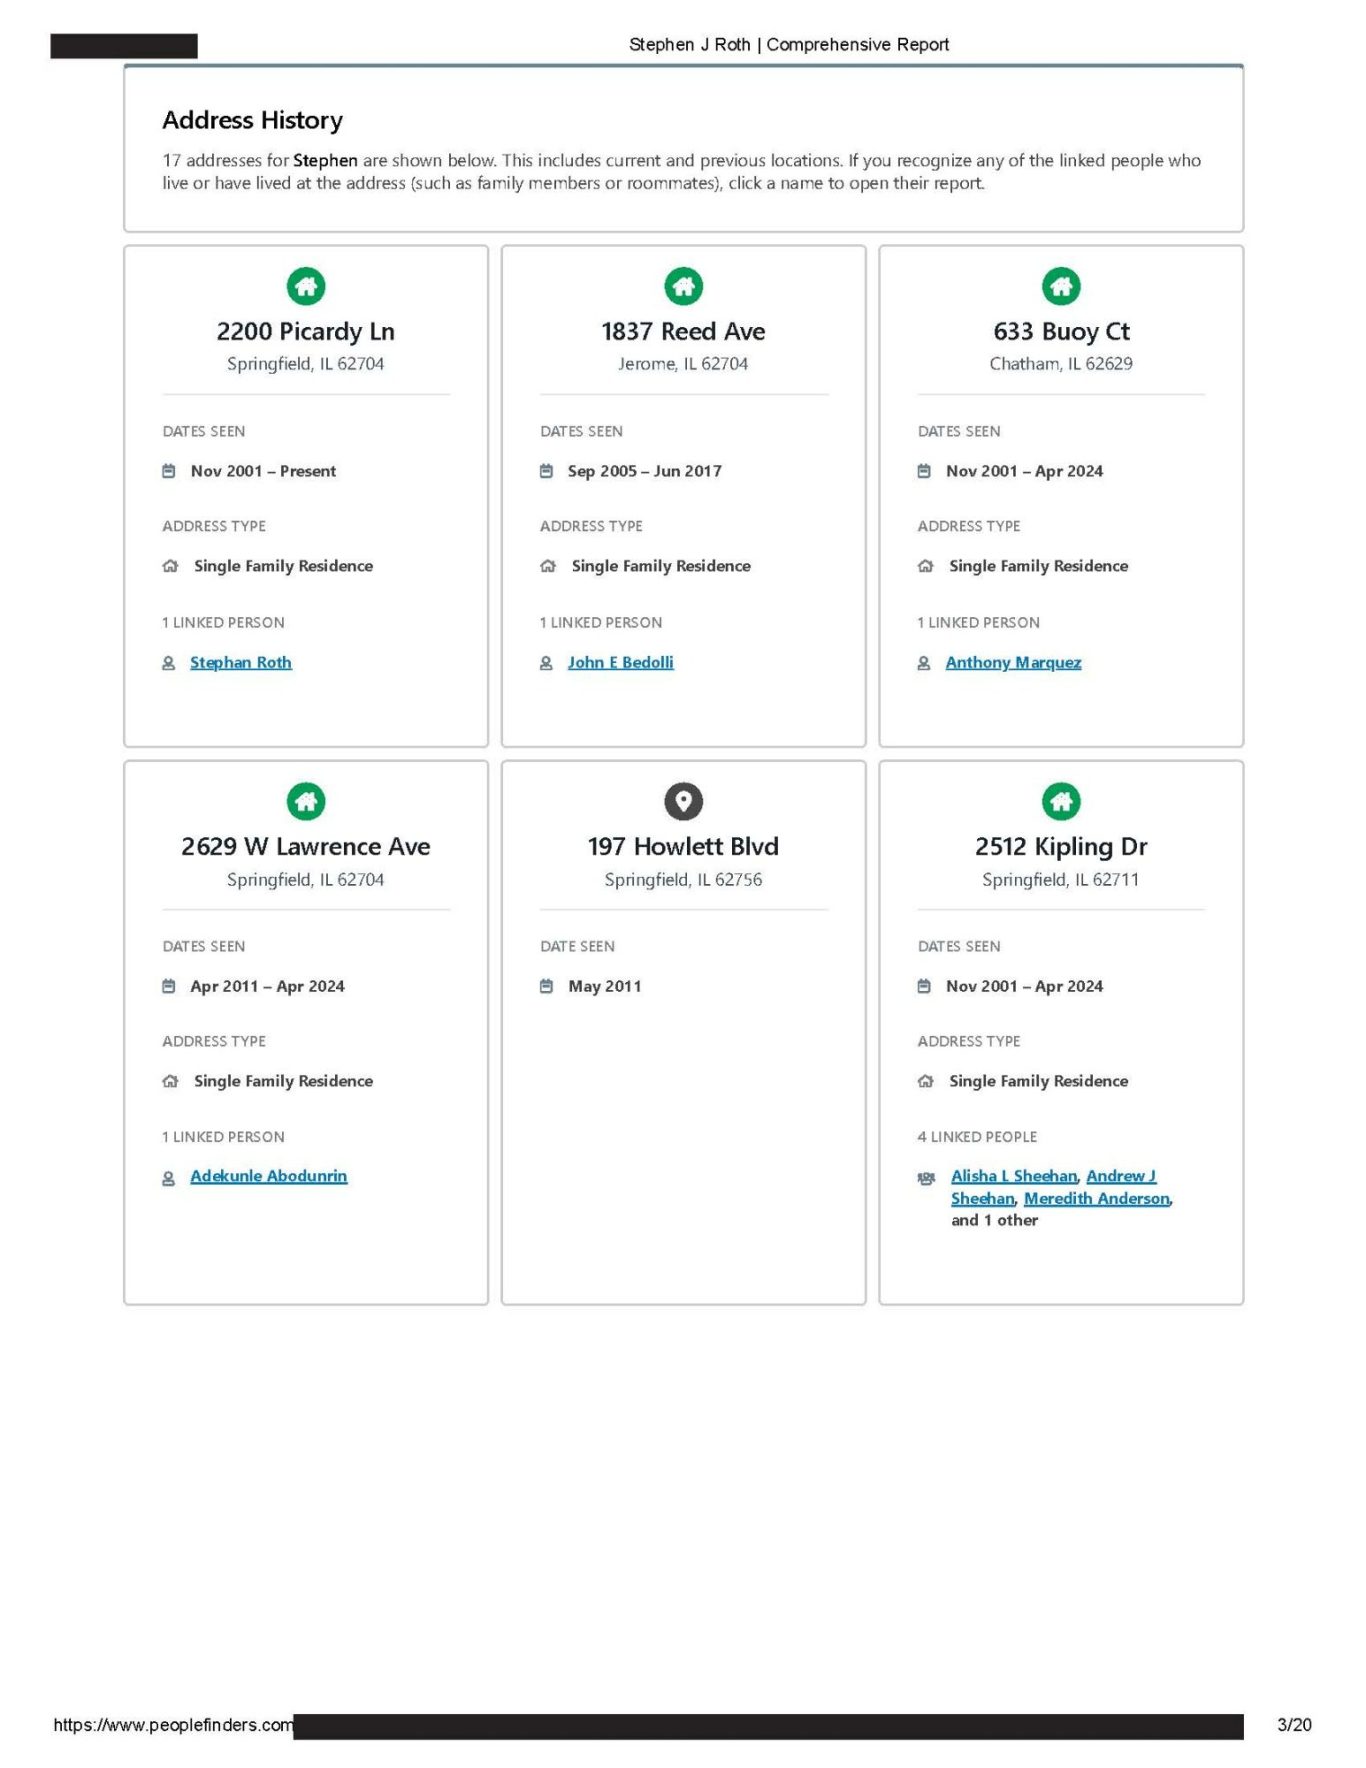Click the peoplefinders.com URL in the footer

click(173, 1725)
